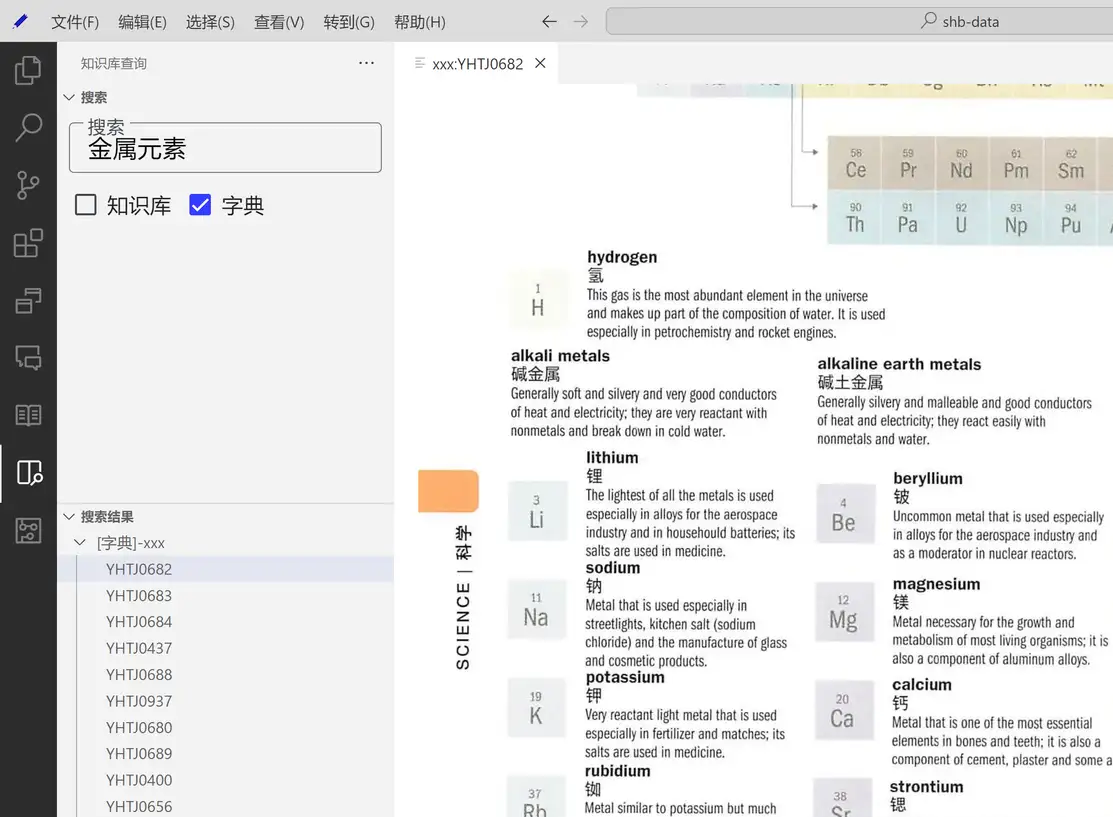Click the navigate back arrow

[548, 21]
